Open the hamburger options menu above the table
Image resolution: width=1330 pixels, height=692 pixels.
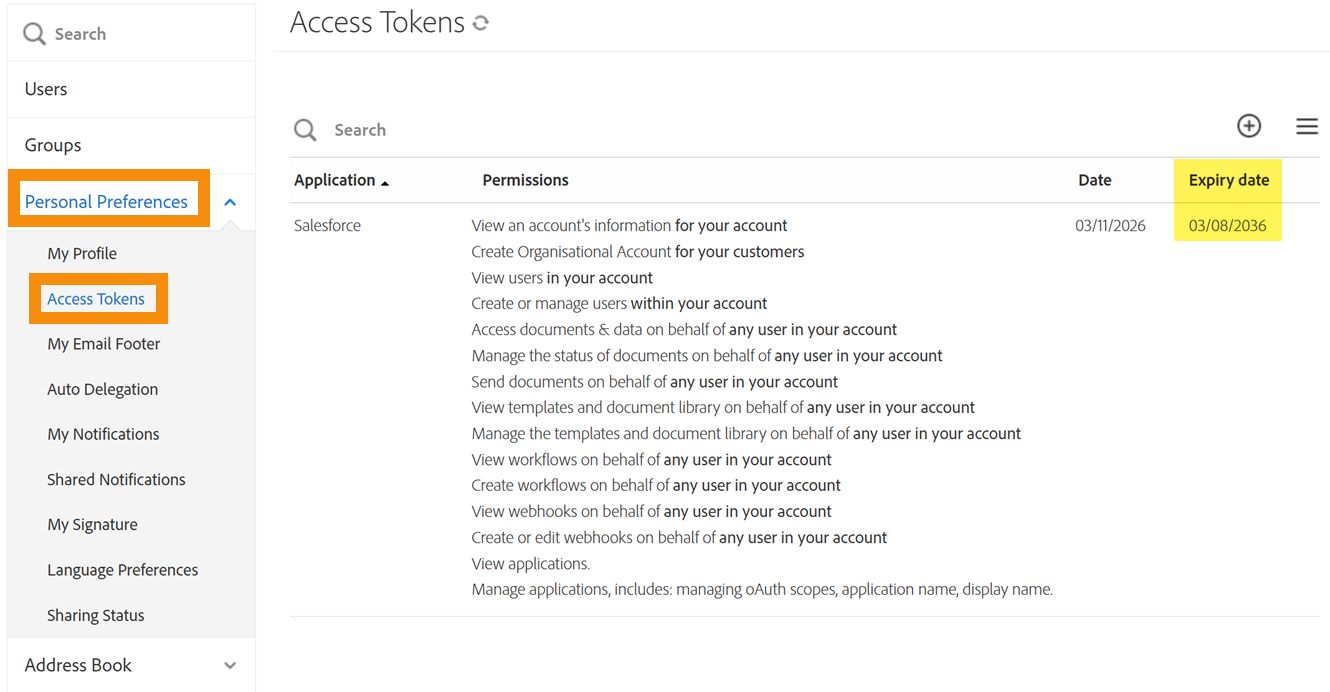pos(1307,126)
